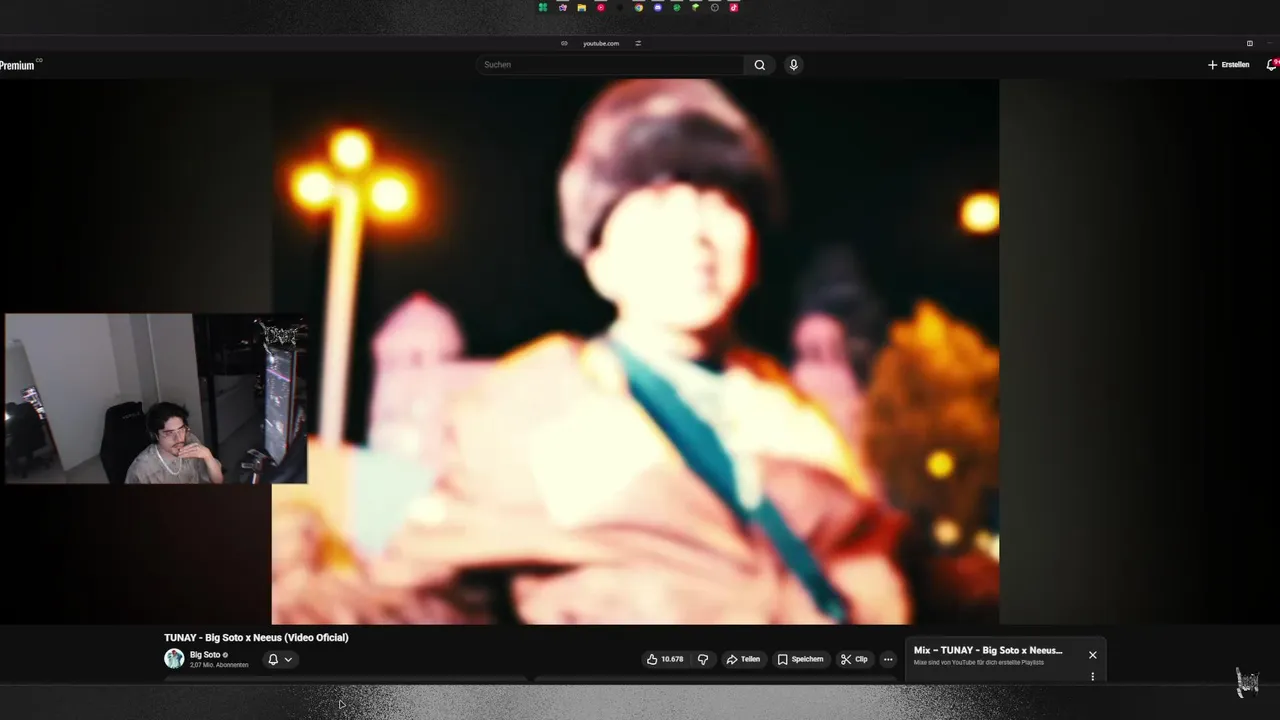
Task: Close the Mix TUNAY playlist panel
Action: pyautogui.click(x=1093, y=655)
